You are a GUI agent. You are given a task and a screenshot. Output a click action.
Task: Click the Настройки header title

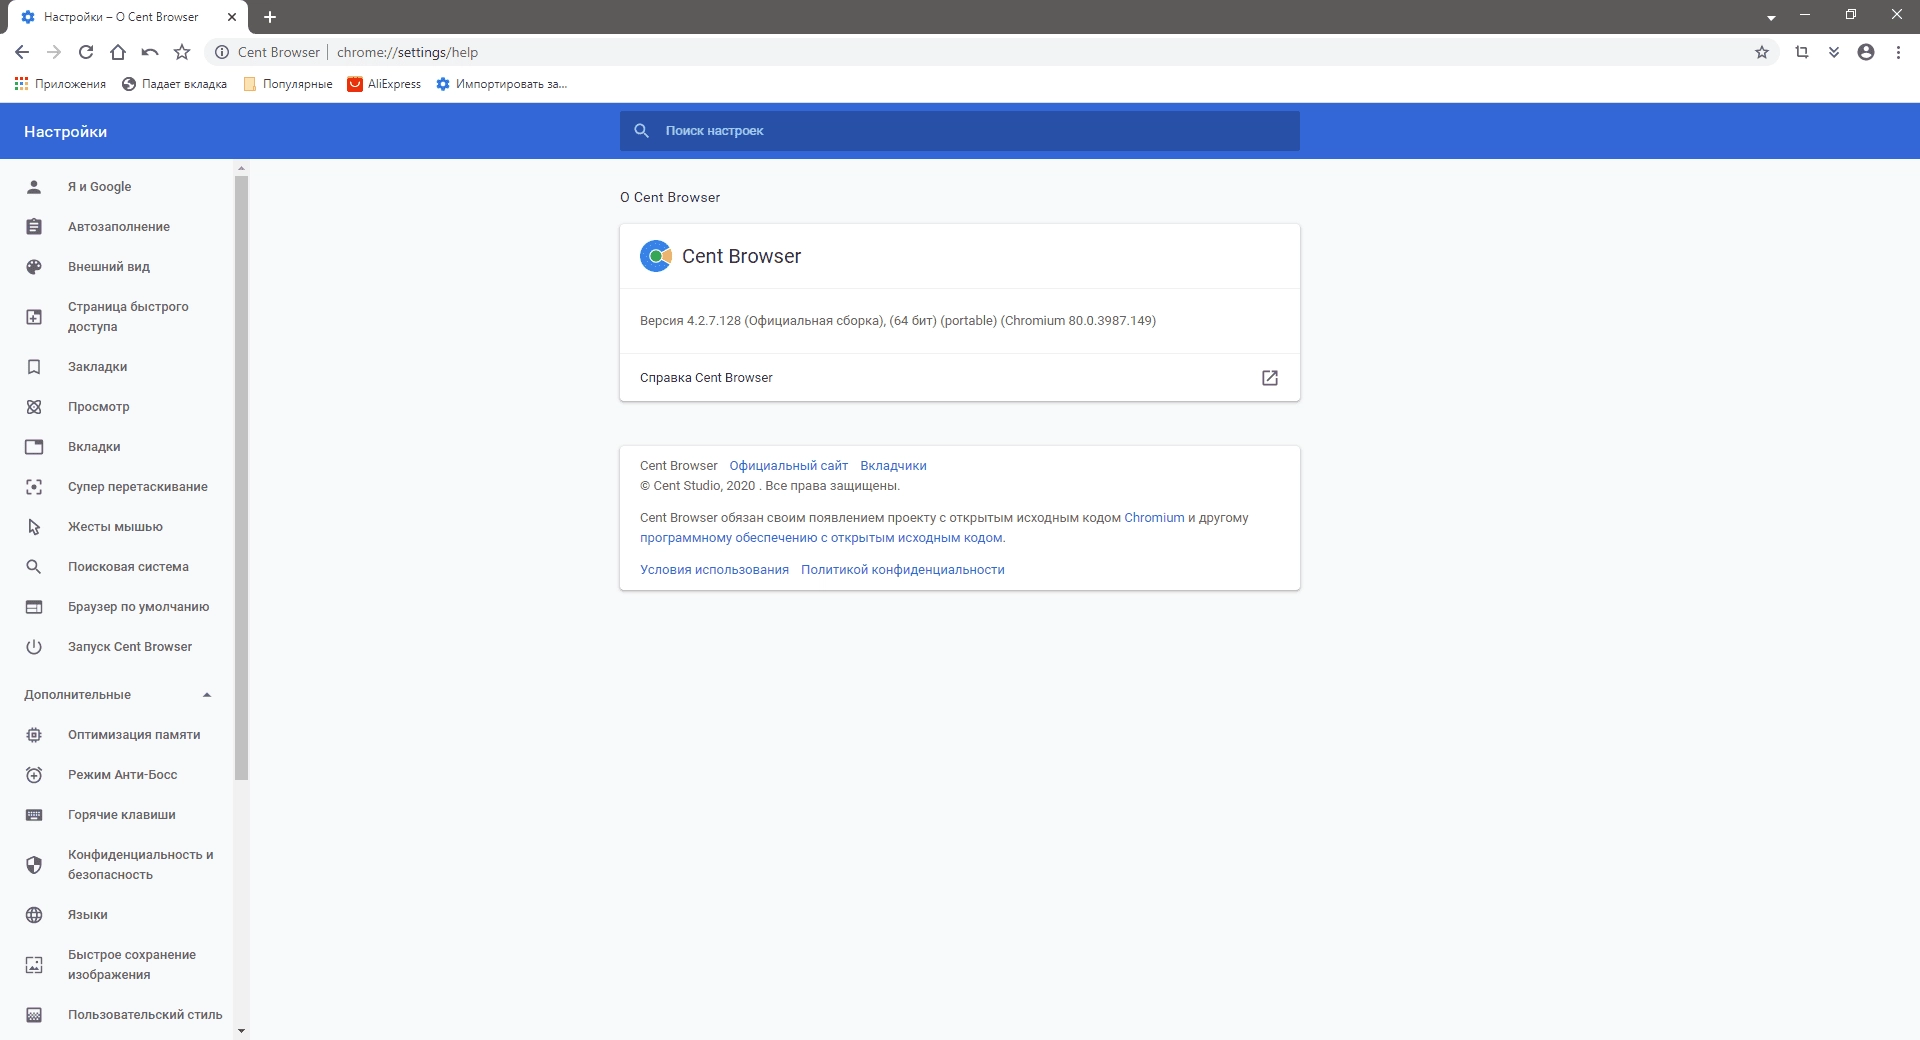[65, 132]
